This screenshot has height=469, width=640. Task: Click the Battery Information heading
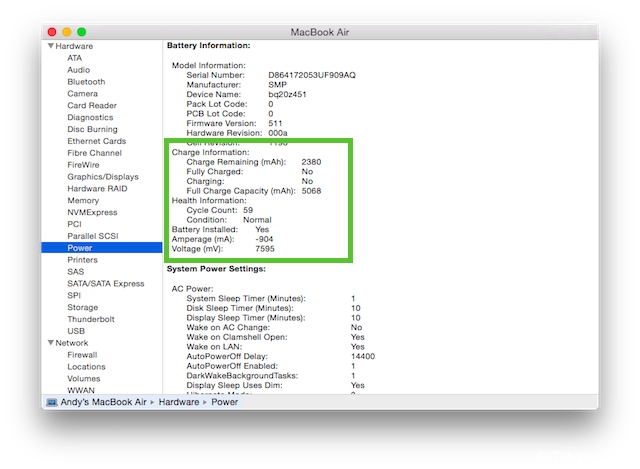(209, 45)
